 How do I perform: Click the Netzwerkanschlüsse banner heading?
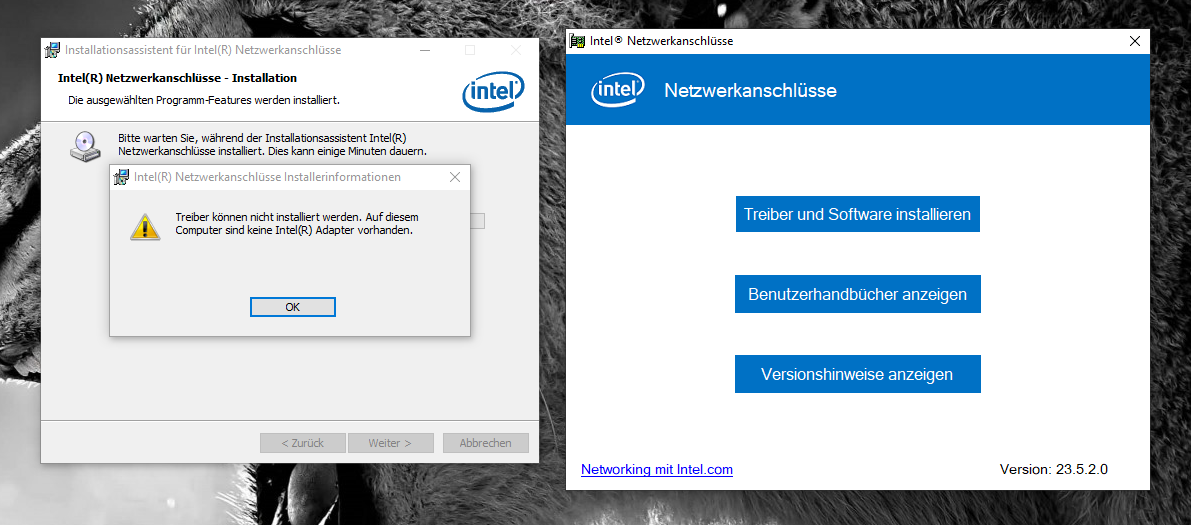(x=750, y=90)
